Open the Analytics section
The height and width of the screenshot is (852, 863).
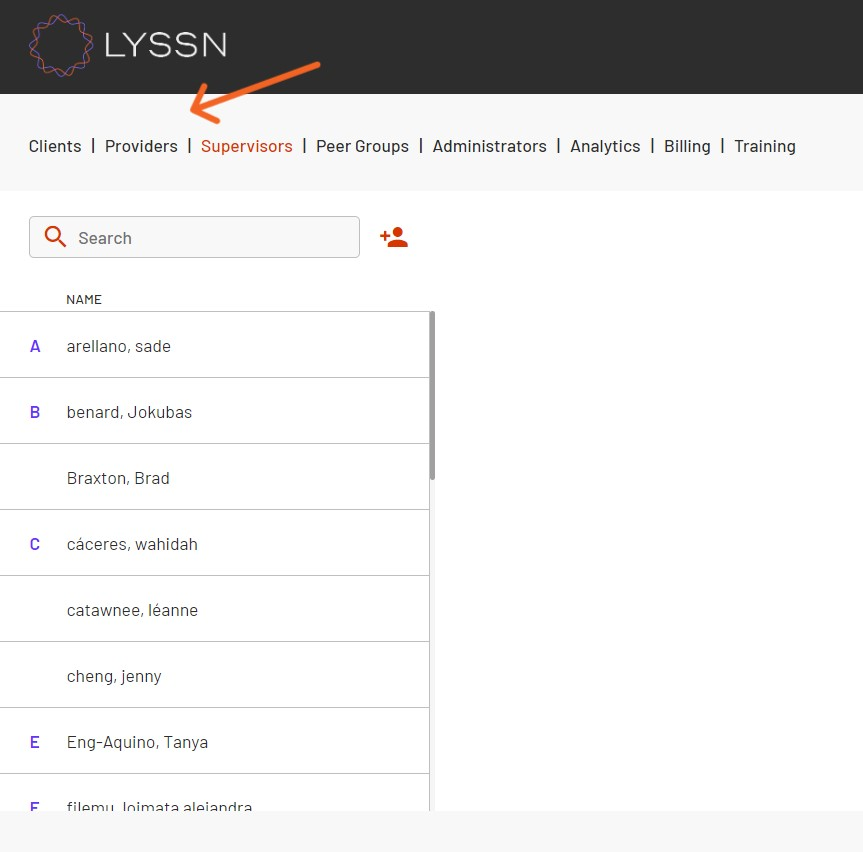[605, 146]
